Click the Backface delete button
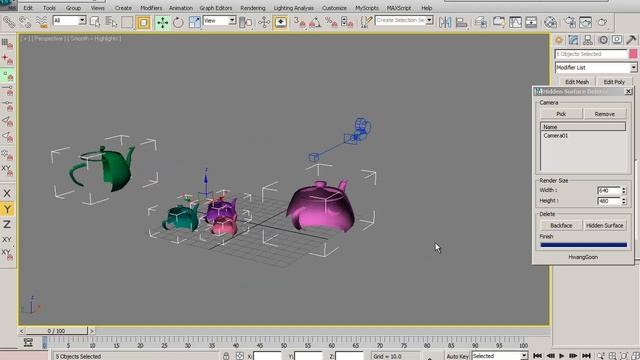Screen dimensions: 640x360 (x=561, y=225)
